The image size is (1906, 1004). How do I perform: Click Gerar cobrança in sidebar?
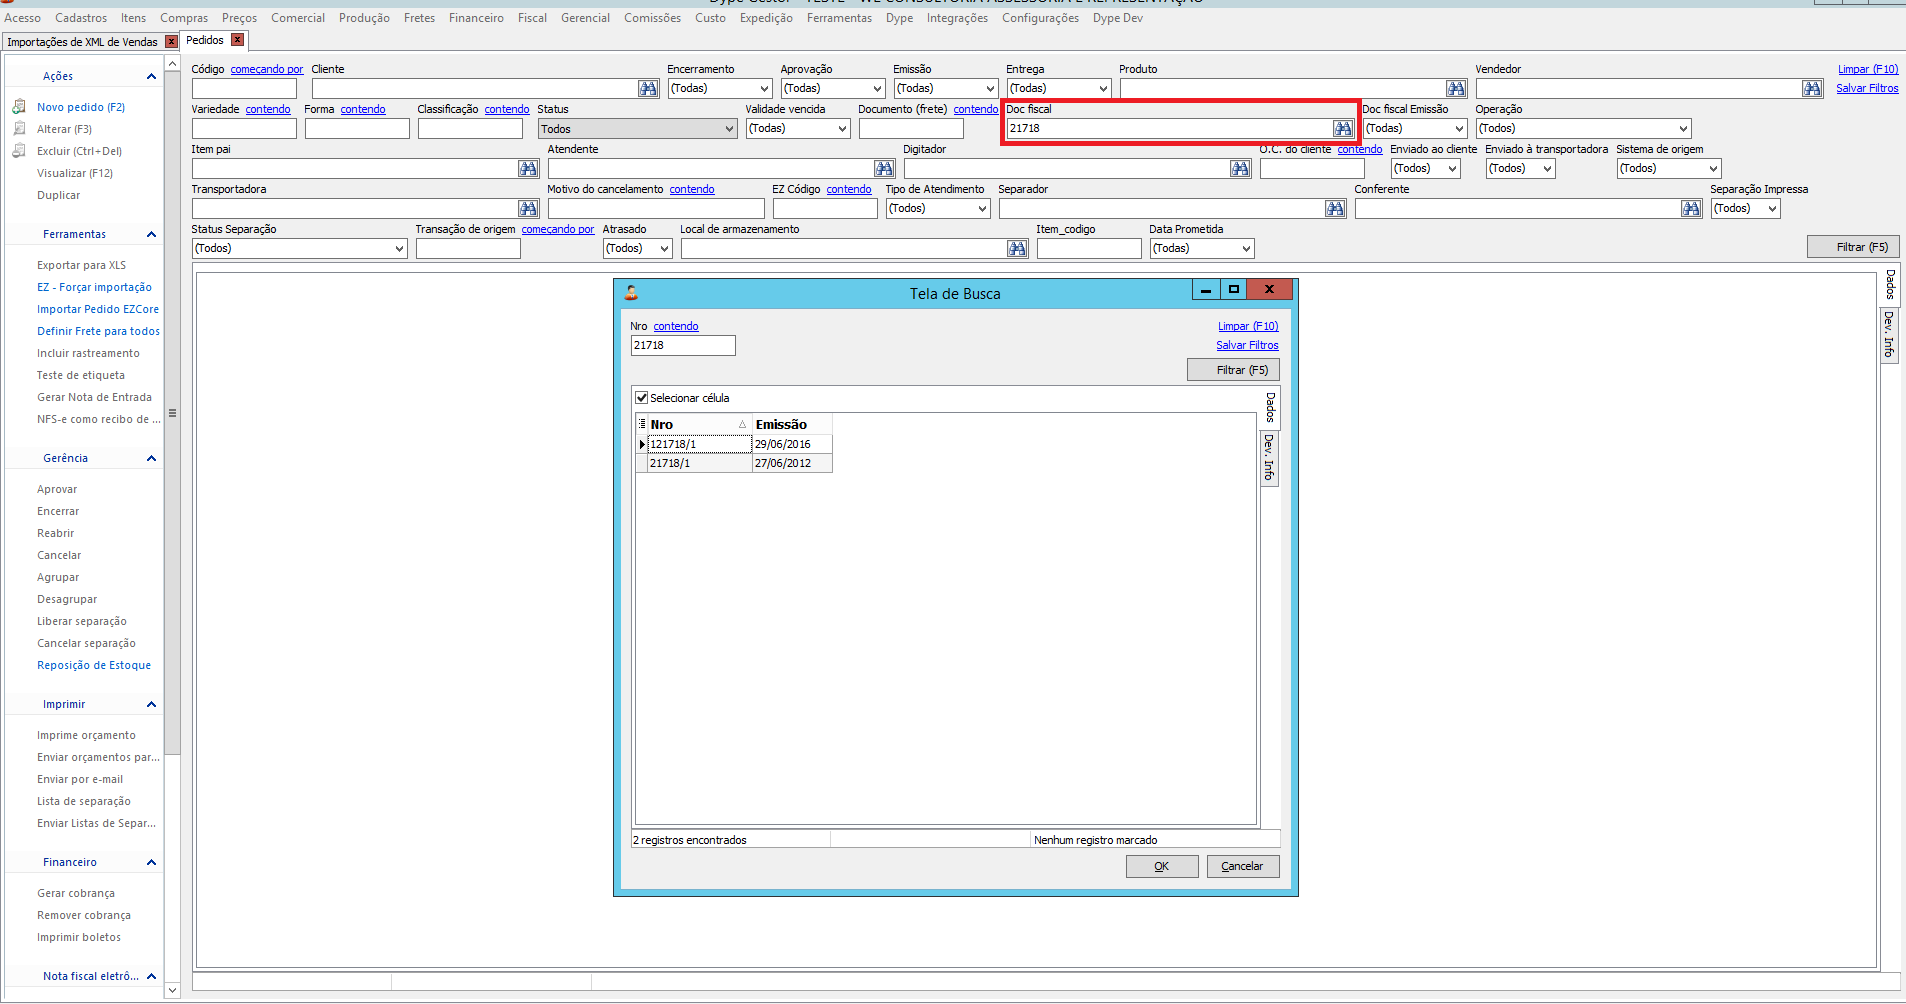[76, 893]
